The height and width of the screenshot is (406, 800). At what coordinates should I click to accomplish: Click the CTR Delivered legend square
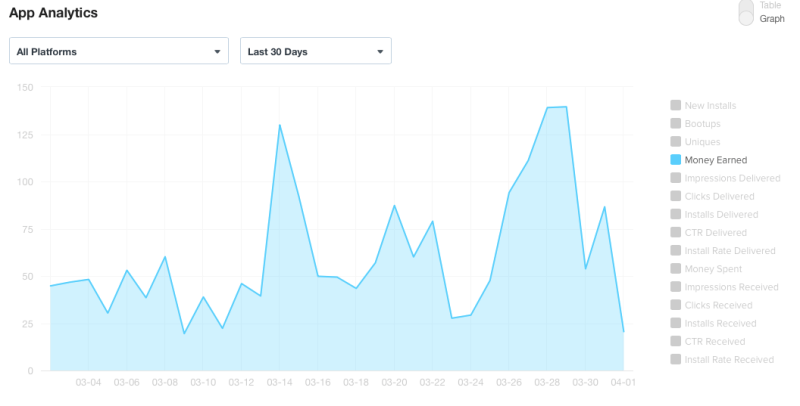pos(676,232)
